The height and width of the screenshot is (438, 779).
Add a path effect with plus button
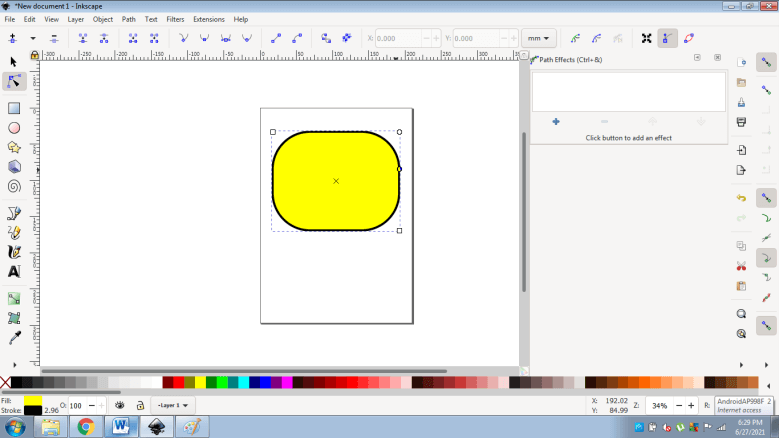pyautogui.click(x=556, y=122)
